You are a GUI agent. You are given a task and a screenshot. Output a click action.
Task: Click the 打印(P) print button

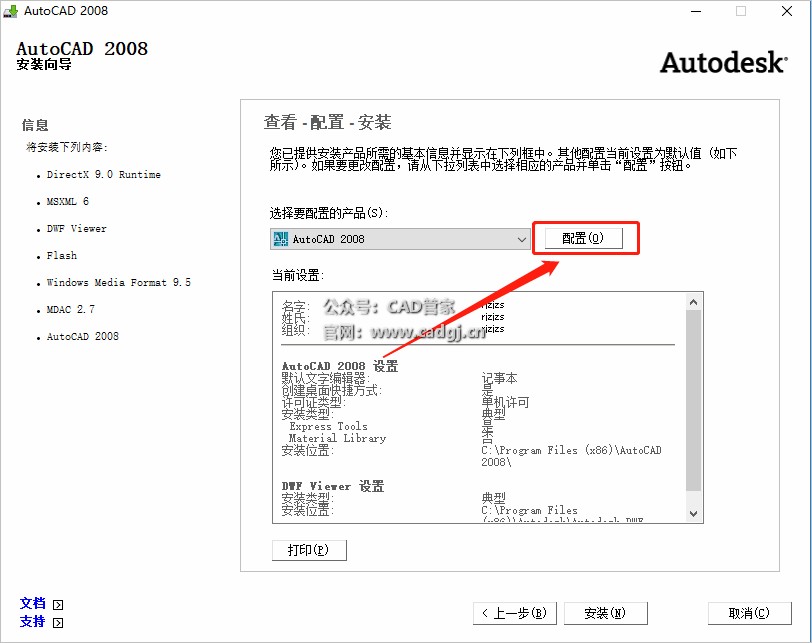pyautogui.click(x=309, y=550)
